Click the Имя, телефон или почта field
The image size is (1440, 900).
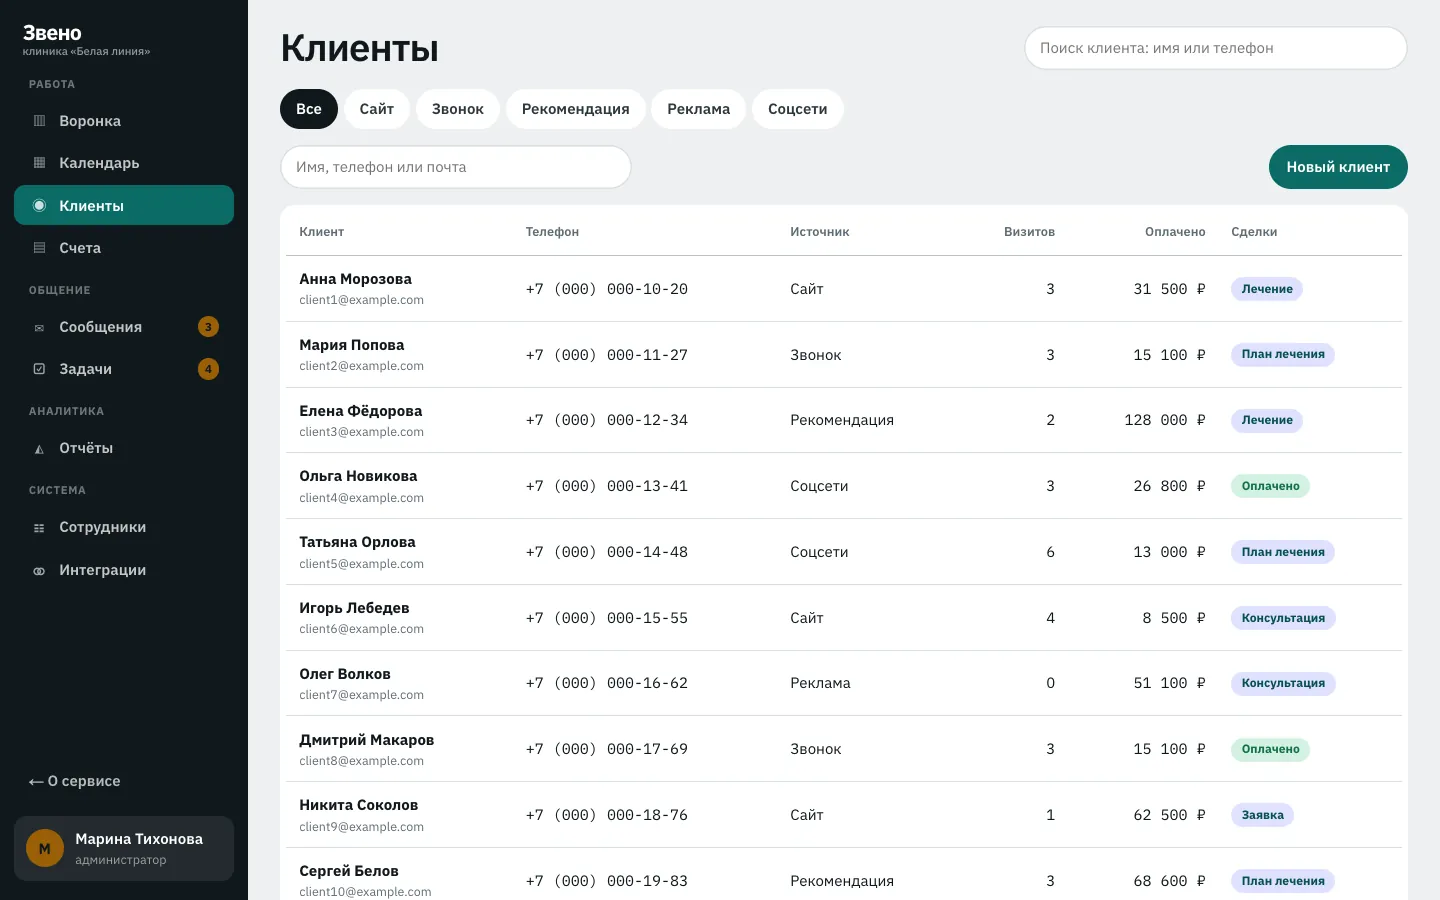point(456,167)
